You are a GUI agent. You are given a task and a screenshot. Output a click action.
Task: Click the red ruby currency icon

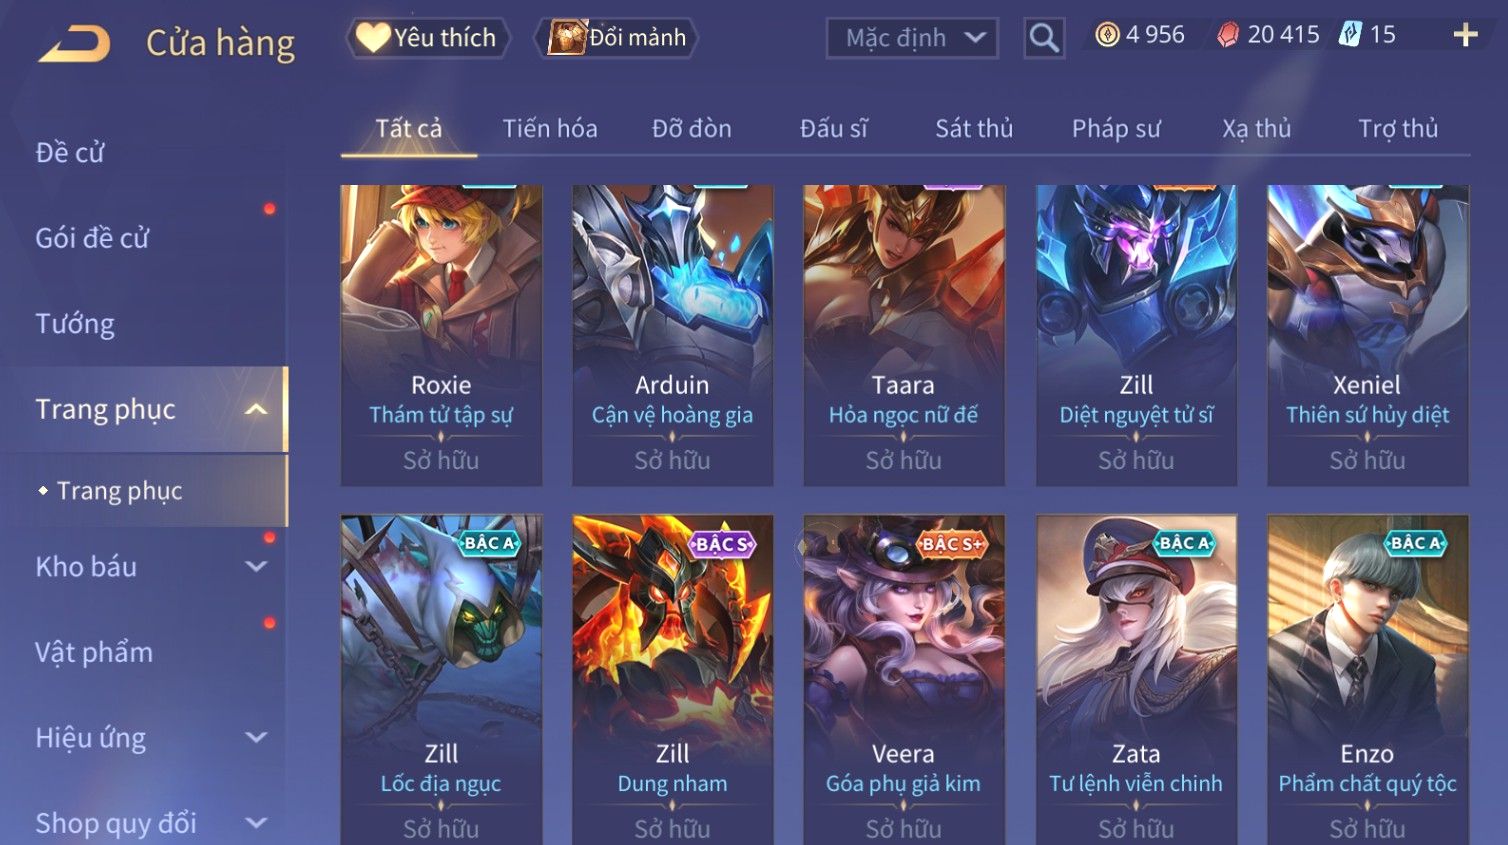[1228, 35]
